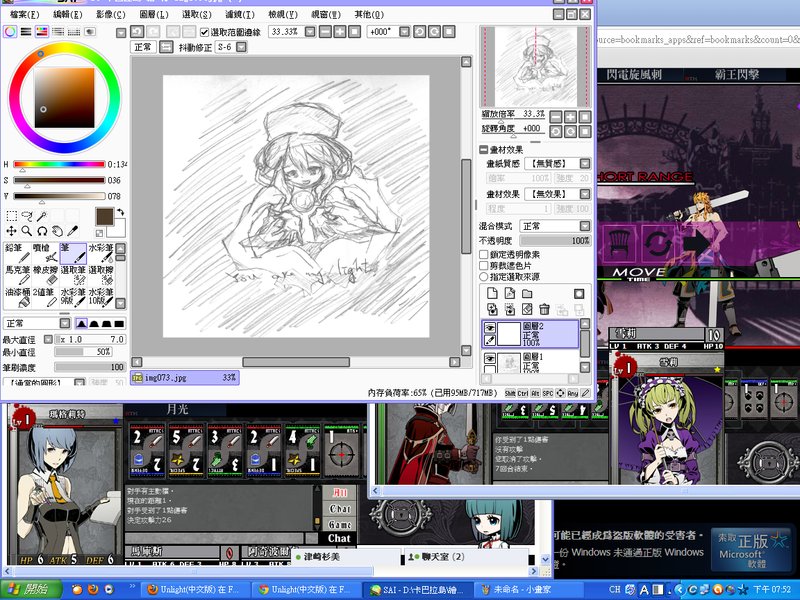Image resolution: width=800 pixels, height=600 pixels.
Task: Select the 筆 brush tool
Action: (x=73, y=253)
